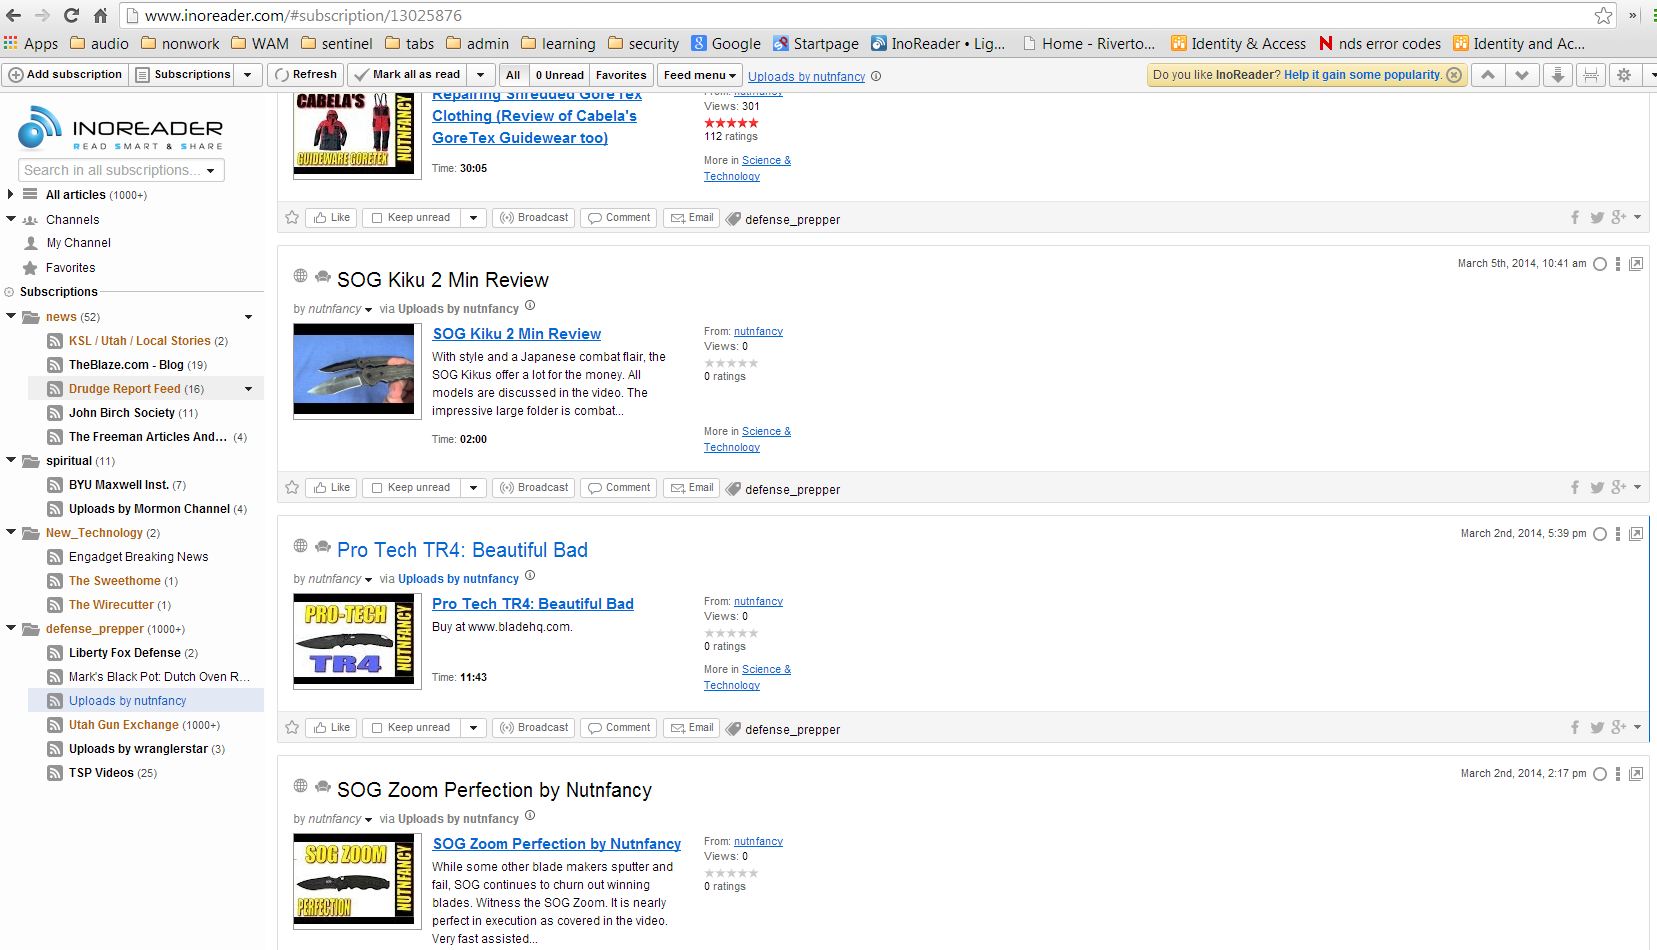
Task: Click the tag icon on SOG Kiku article
Action: [x=733, y=489]
